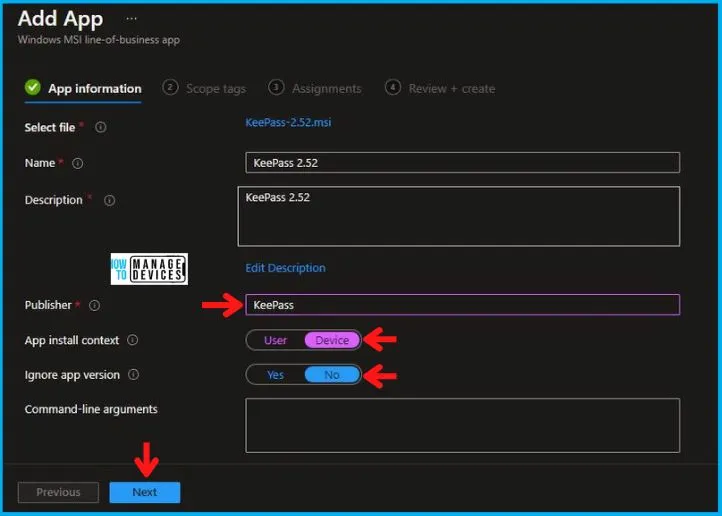Click the info icon beside App install context

[x=133, y=340]
